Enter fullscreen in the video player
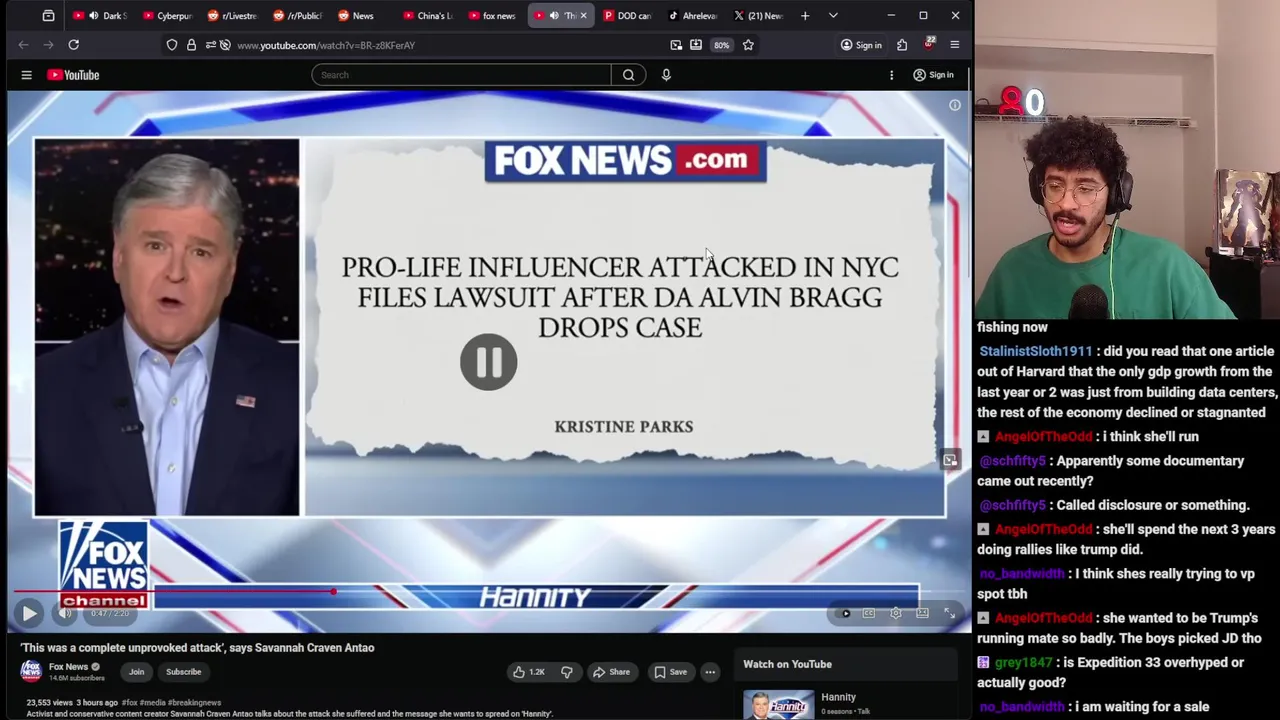Viewport: 1280px width, 720px height. pos(949,613)
